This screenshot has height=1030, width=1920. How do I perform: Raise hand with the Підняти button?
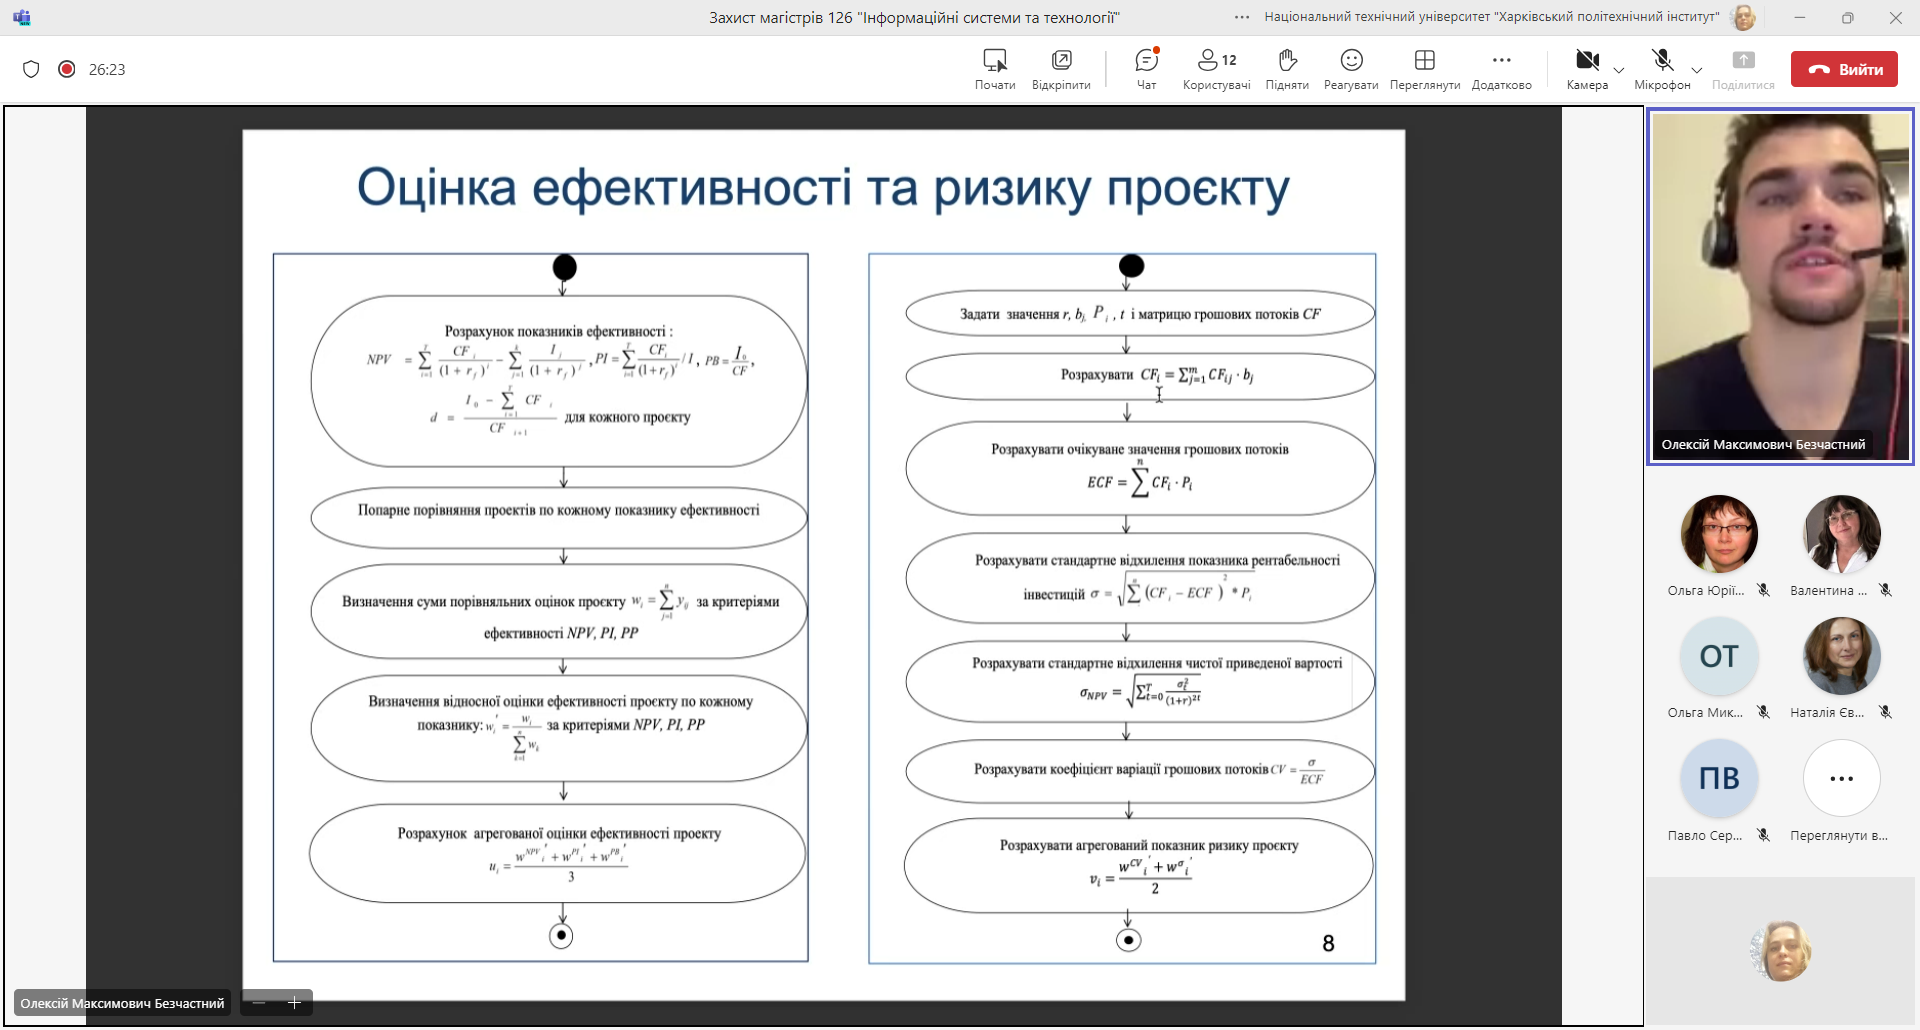pyautogui.click(x=1287, y=69)
